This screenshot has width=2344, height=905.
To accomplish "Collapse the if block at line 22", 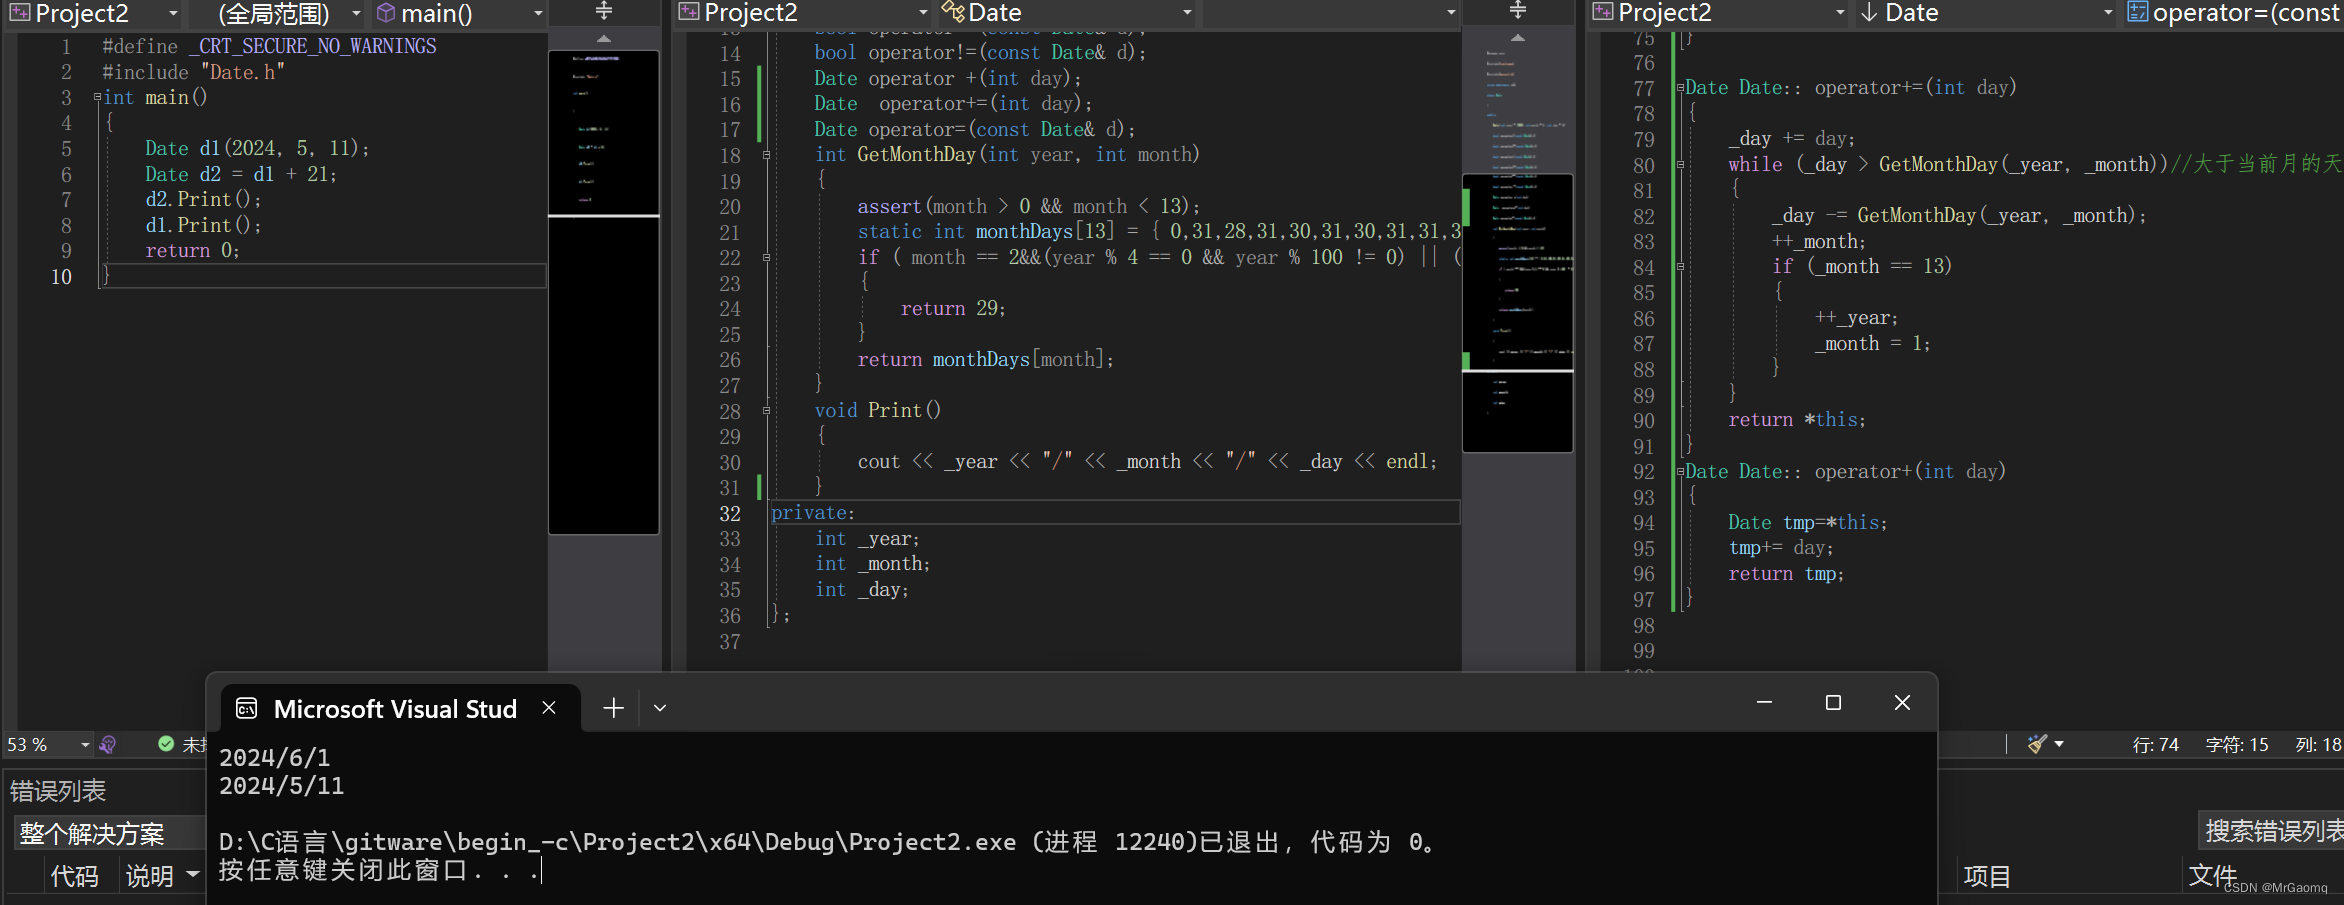I will pos(767,257).
